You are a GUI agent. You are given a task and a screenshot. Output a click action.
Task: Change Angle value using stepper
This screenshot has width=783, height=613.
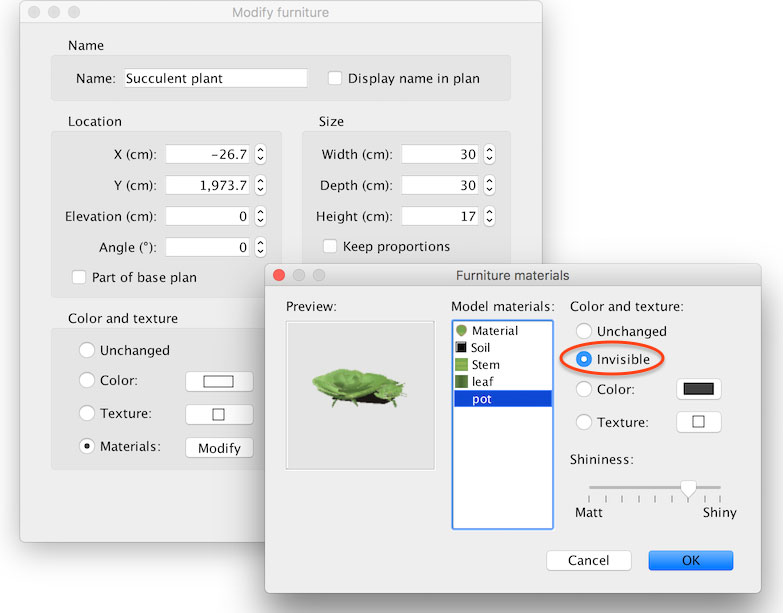pyautogui.click(x=260, y=247)
